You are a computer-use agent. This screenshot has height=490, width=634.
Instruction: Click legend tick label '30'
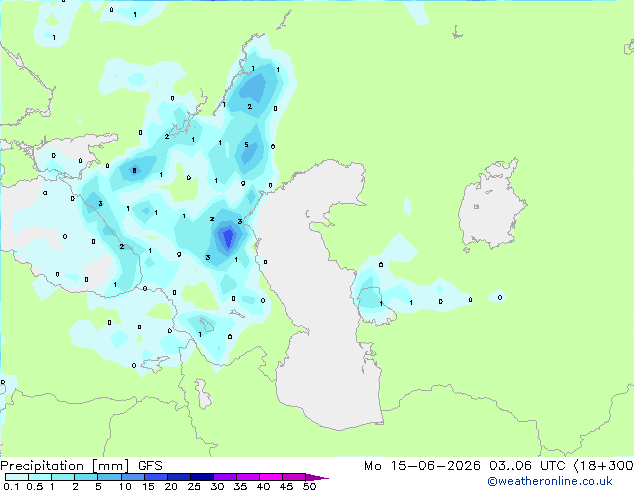[217, 486]
